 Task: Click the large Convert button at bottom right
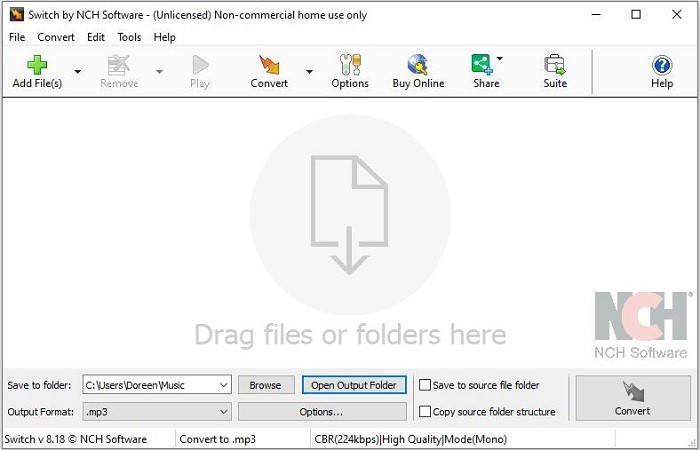pyautogui.click(x=633, y=398)
